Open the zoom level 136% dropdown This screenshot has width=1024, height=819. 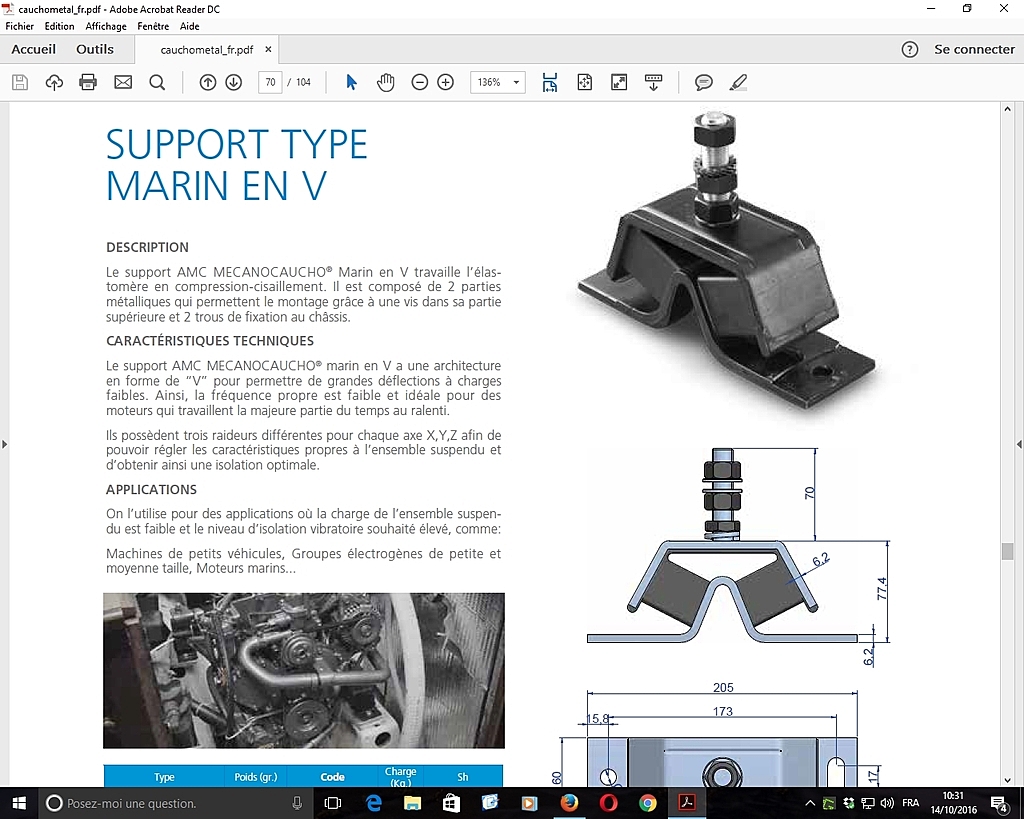[x=498, y=82]
